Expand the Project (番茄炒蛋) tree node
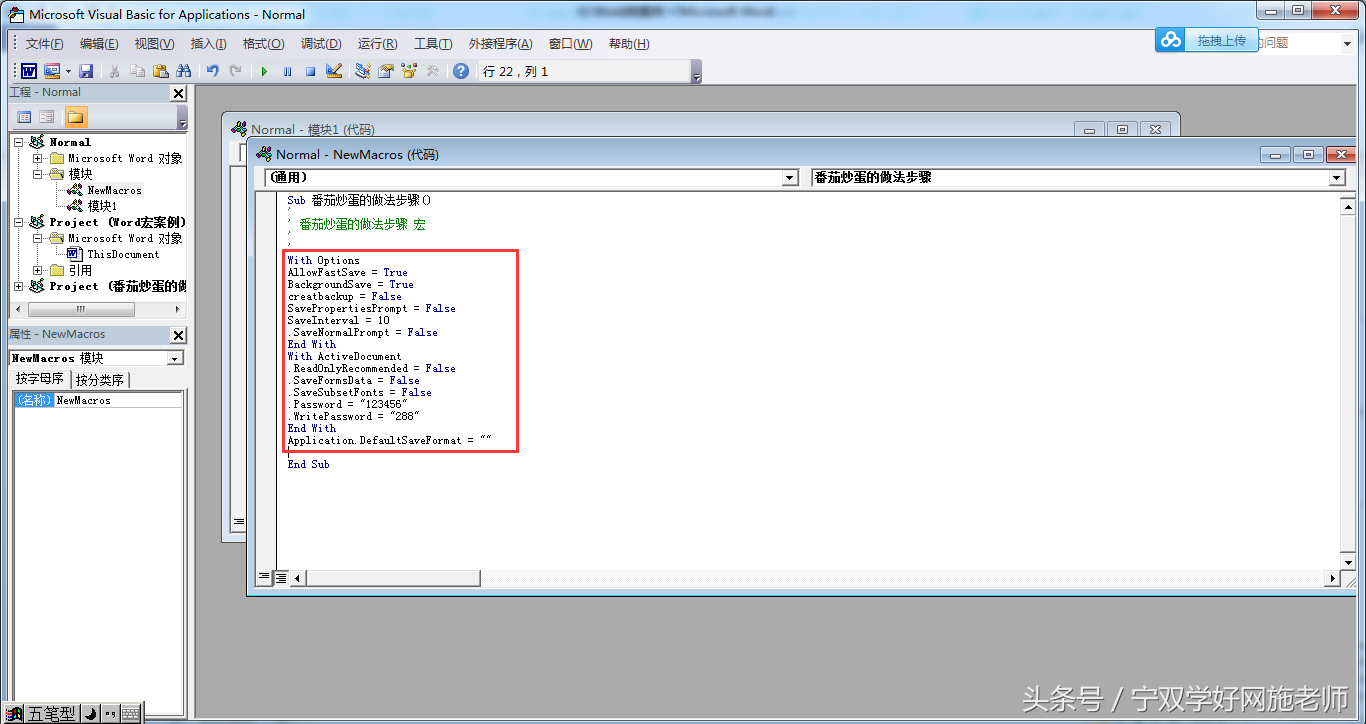The width and height of the screenshot is (1366, 724). point(19,286)
